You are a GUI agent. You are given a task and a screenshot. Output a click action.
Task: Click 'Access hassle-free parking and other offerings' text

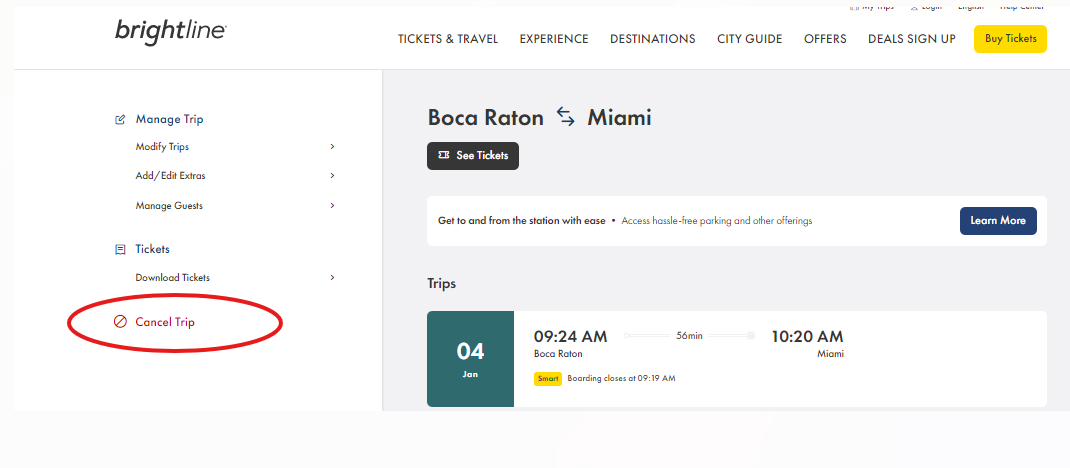coord(717,221)
